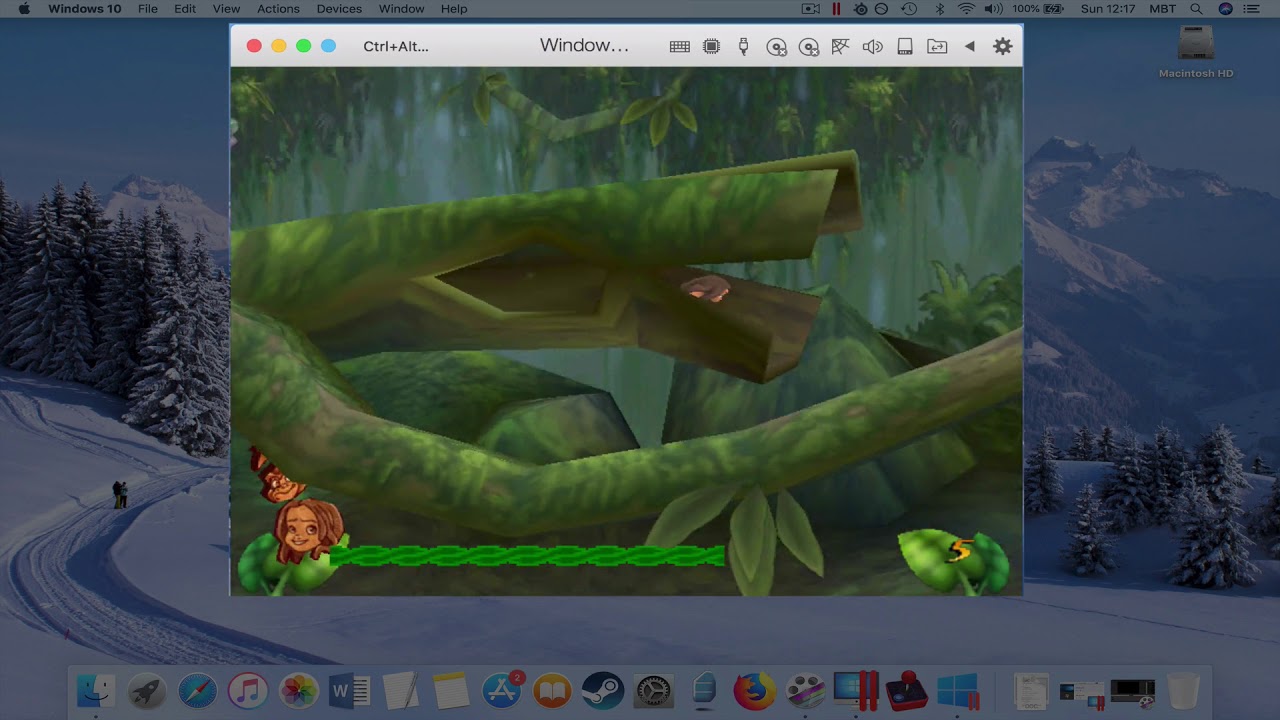1280x720 pixels.
Task: Open the first CD/DVD drive icon
Action: 776,46
